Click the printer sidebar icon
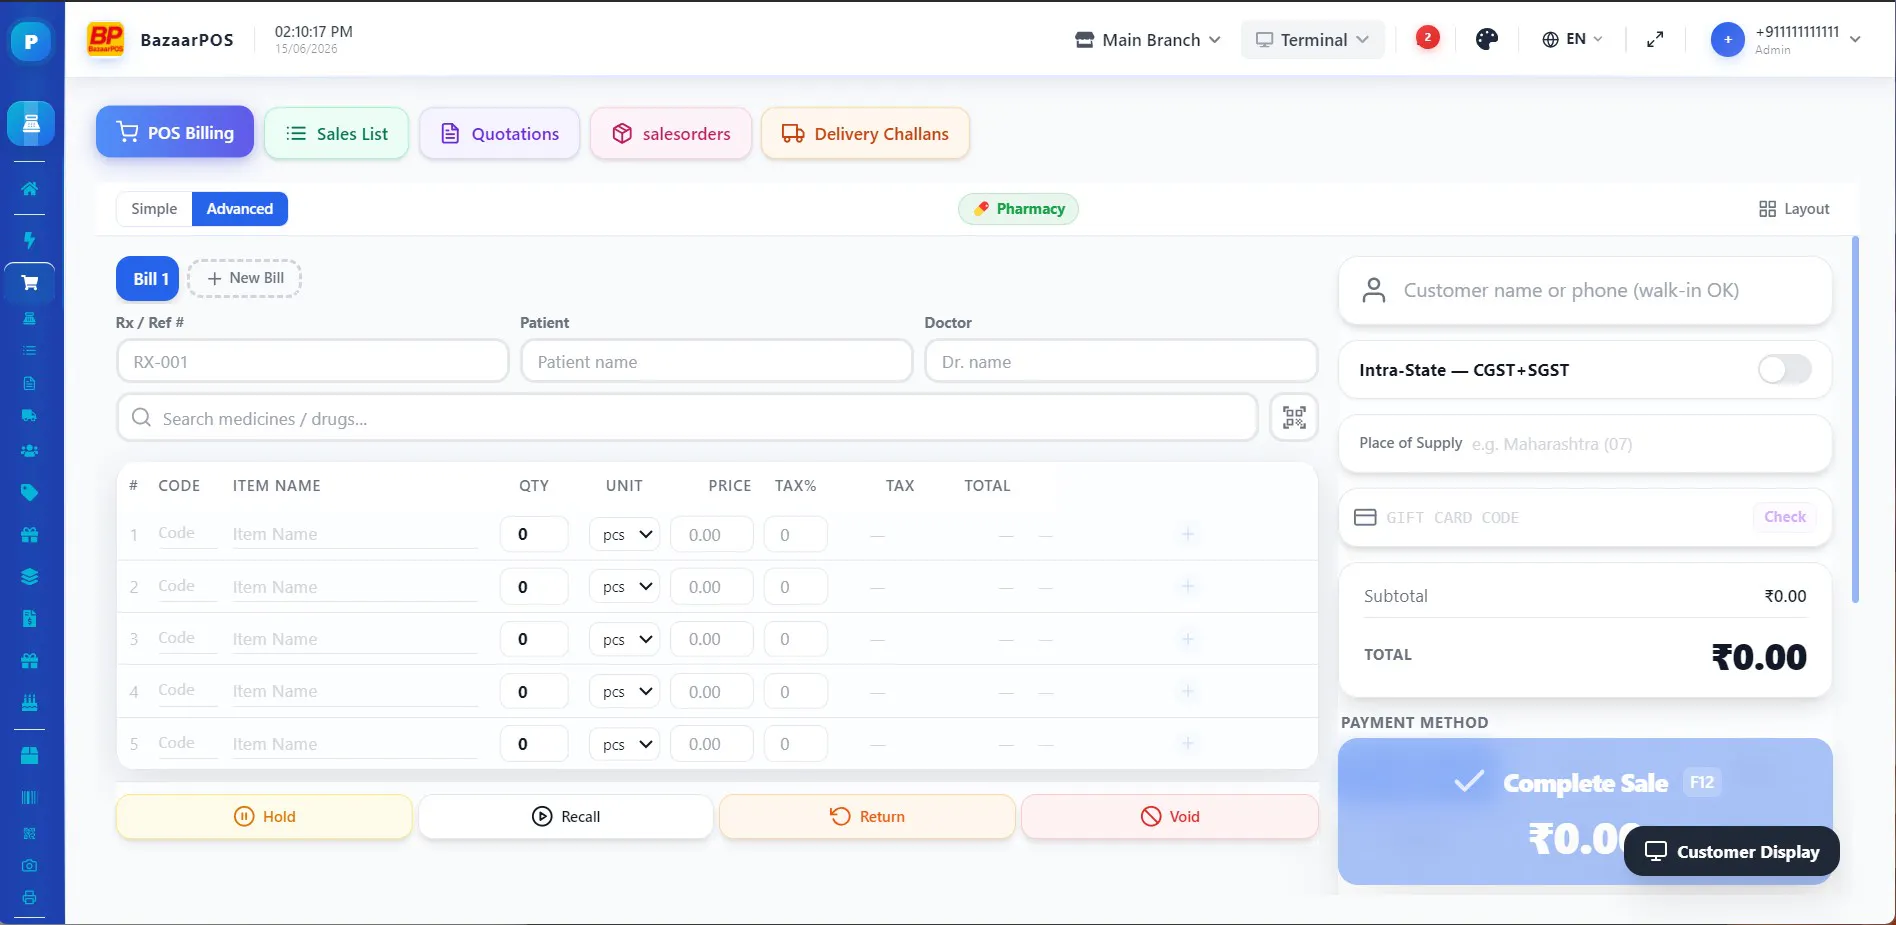The width and height of the screenshot is (1896, 925). point(30,897)
